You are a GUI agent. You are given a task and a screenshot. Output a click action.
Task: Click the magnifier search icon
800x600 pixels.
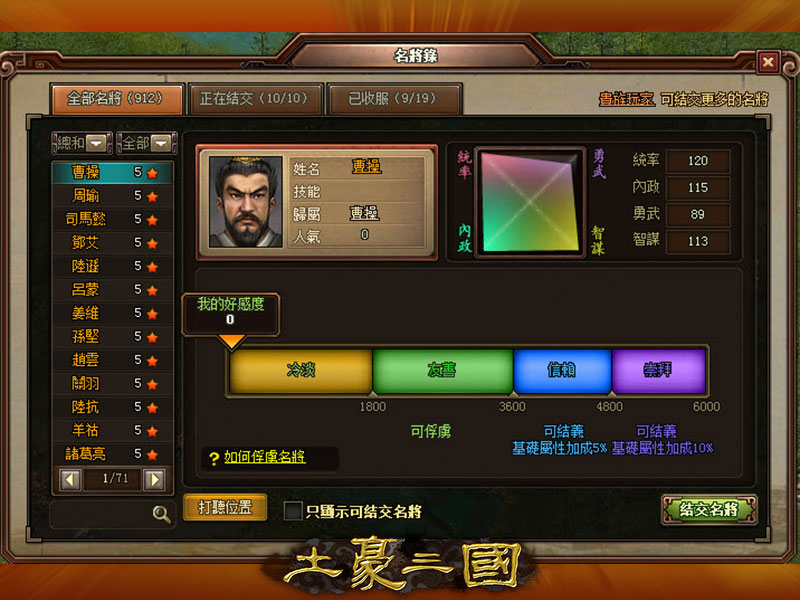click(x=162, y=514)
